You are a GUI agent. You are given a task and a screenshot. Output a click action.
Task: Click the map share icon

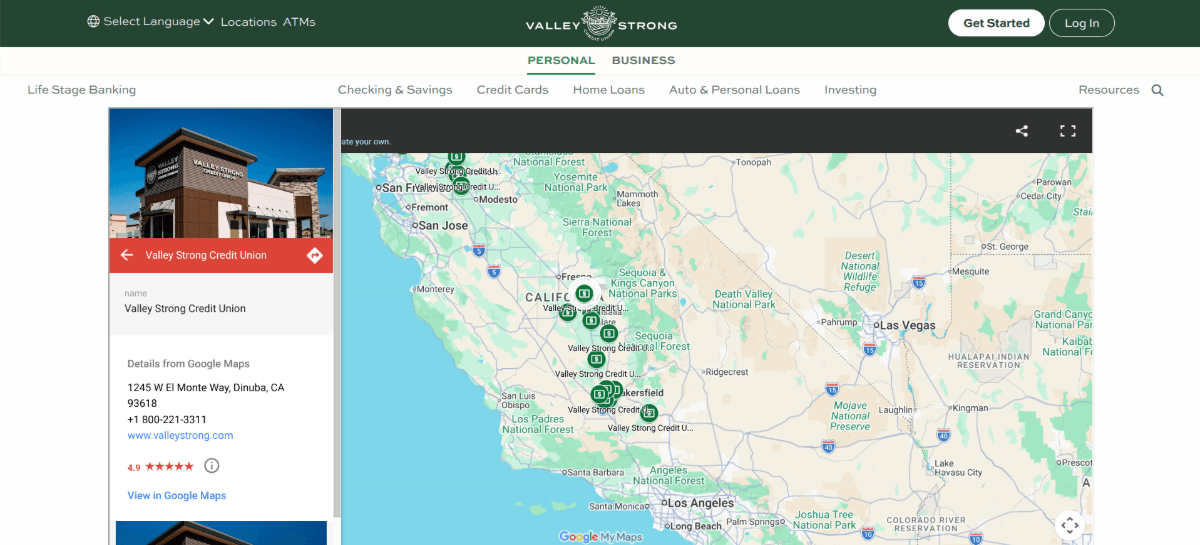(1022, 131)
